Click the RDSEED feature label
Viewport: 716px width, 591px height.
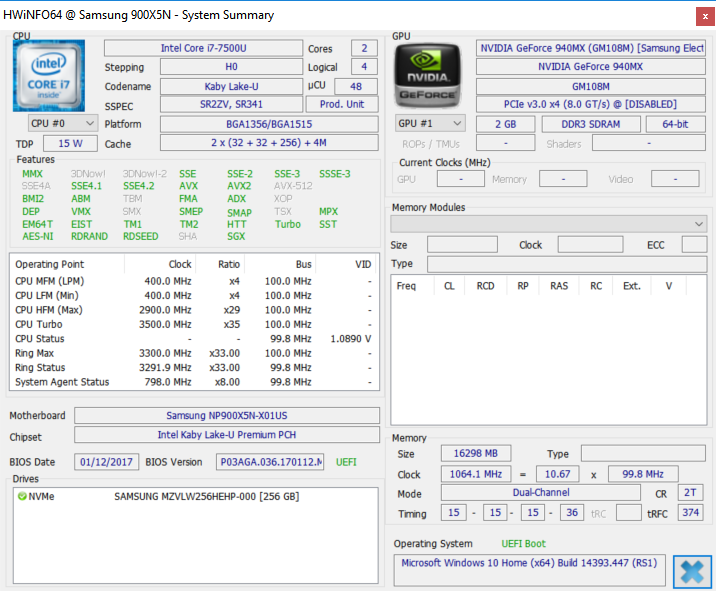141,236
